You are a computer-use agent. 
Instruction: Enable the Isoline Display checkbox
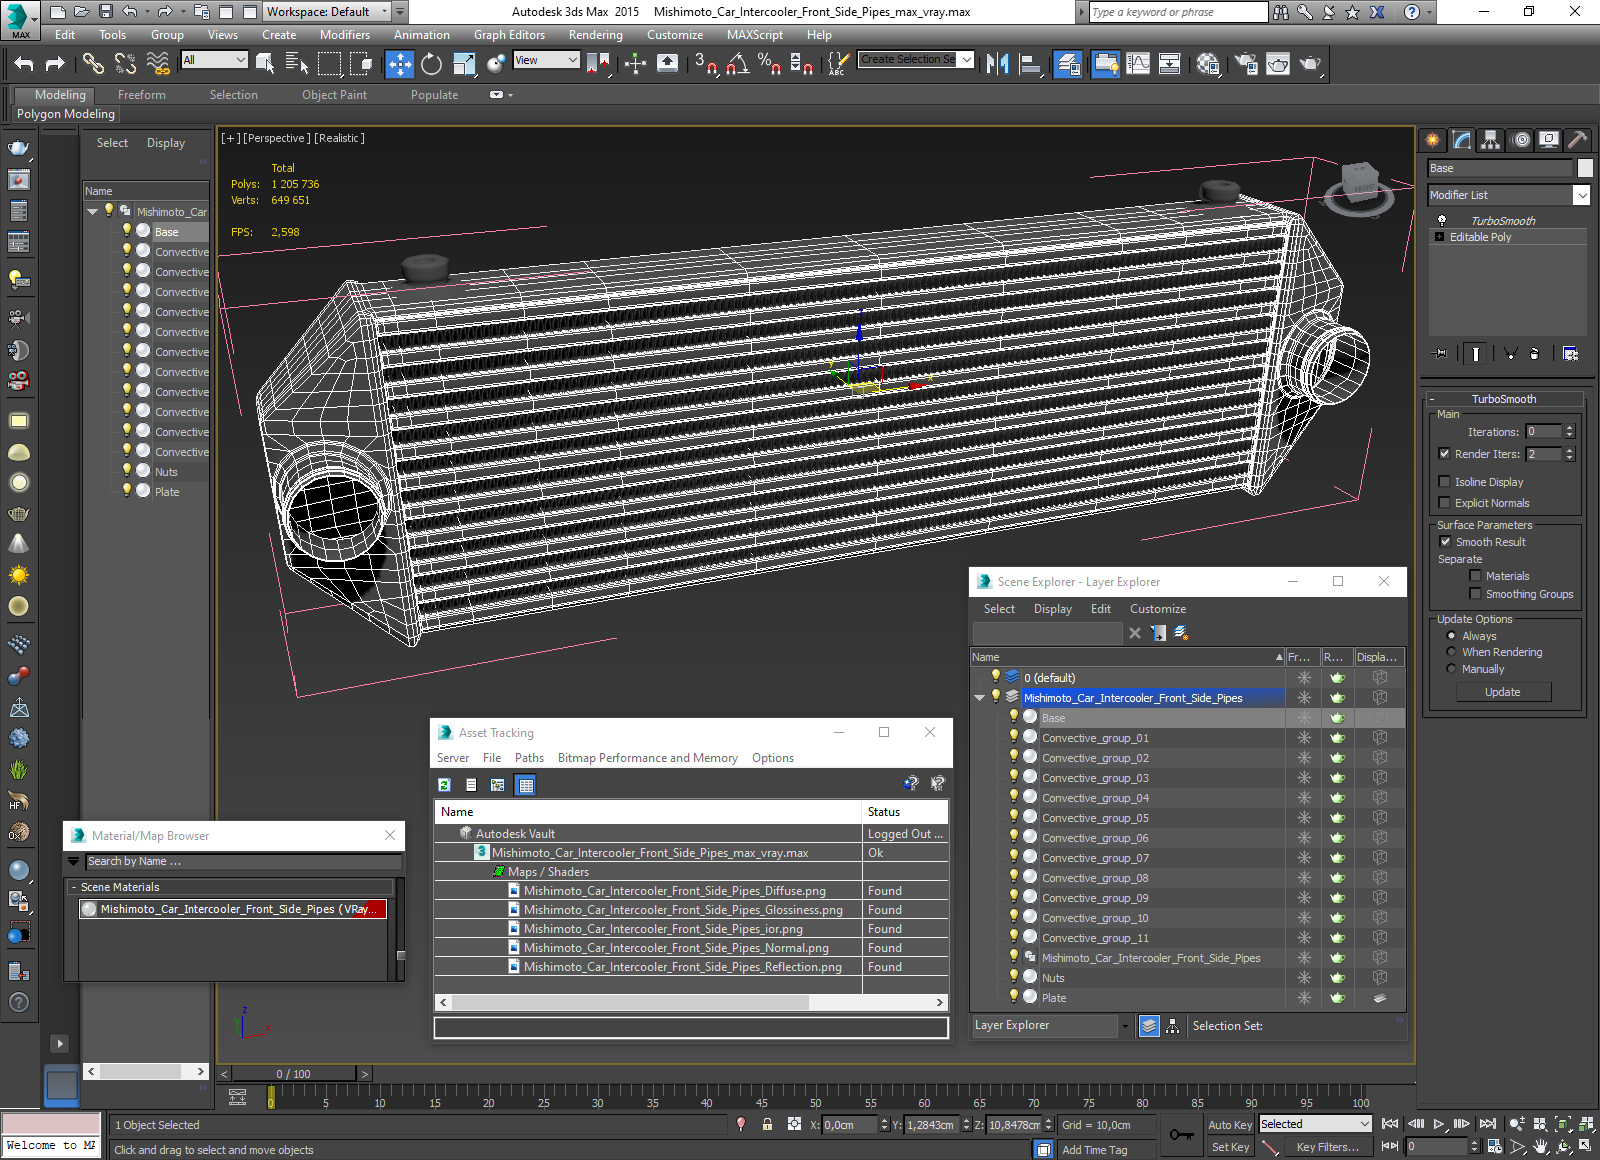click(x=1444, y=482)
